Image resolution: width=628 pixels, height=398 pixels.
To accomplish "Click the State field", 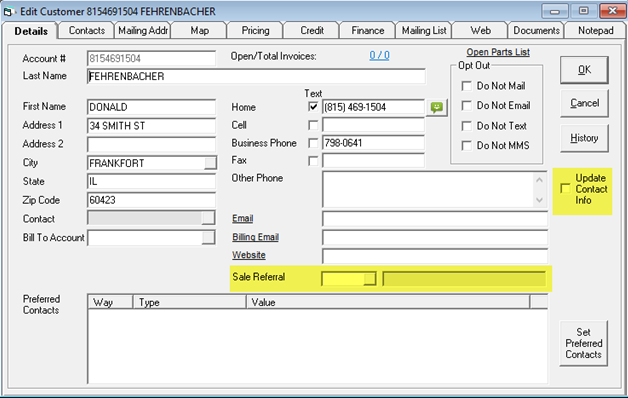I will [151, 181].
